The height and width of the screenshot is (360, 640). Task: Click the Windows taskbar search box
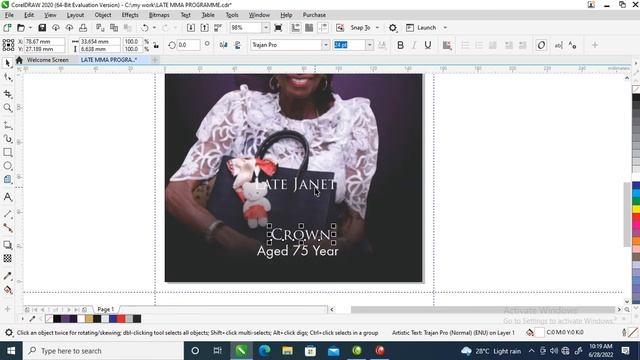coord(103,351)
